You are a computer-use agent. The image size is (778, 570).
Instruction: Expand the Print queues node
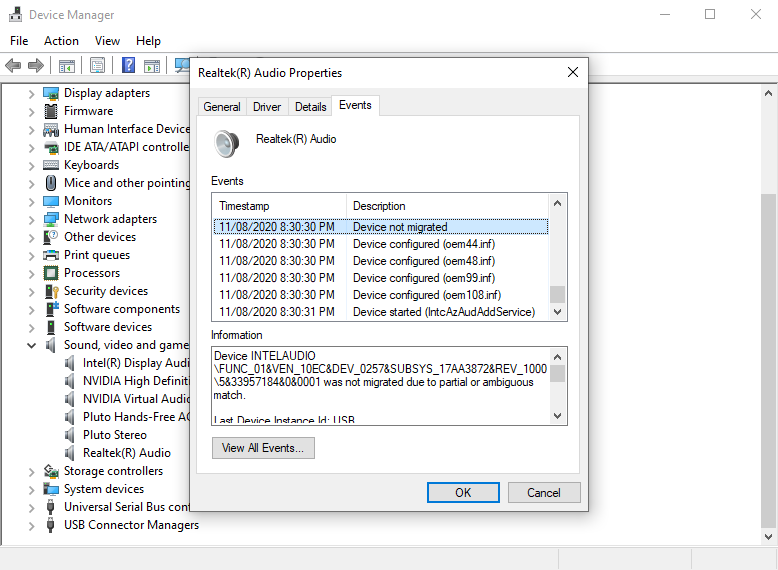(31, 256)
